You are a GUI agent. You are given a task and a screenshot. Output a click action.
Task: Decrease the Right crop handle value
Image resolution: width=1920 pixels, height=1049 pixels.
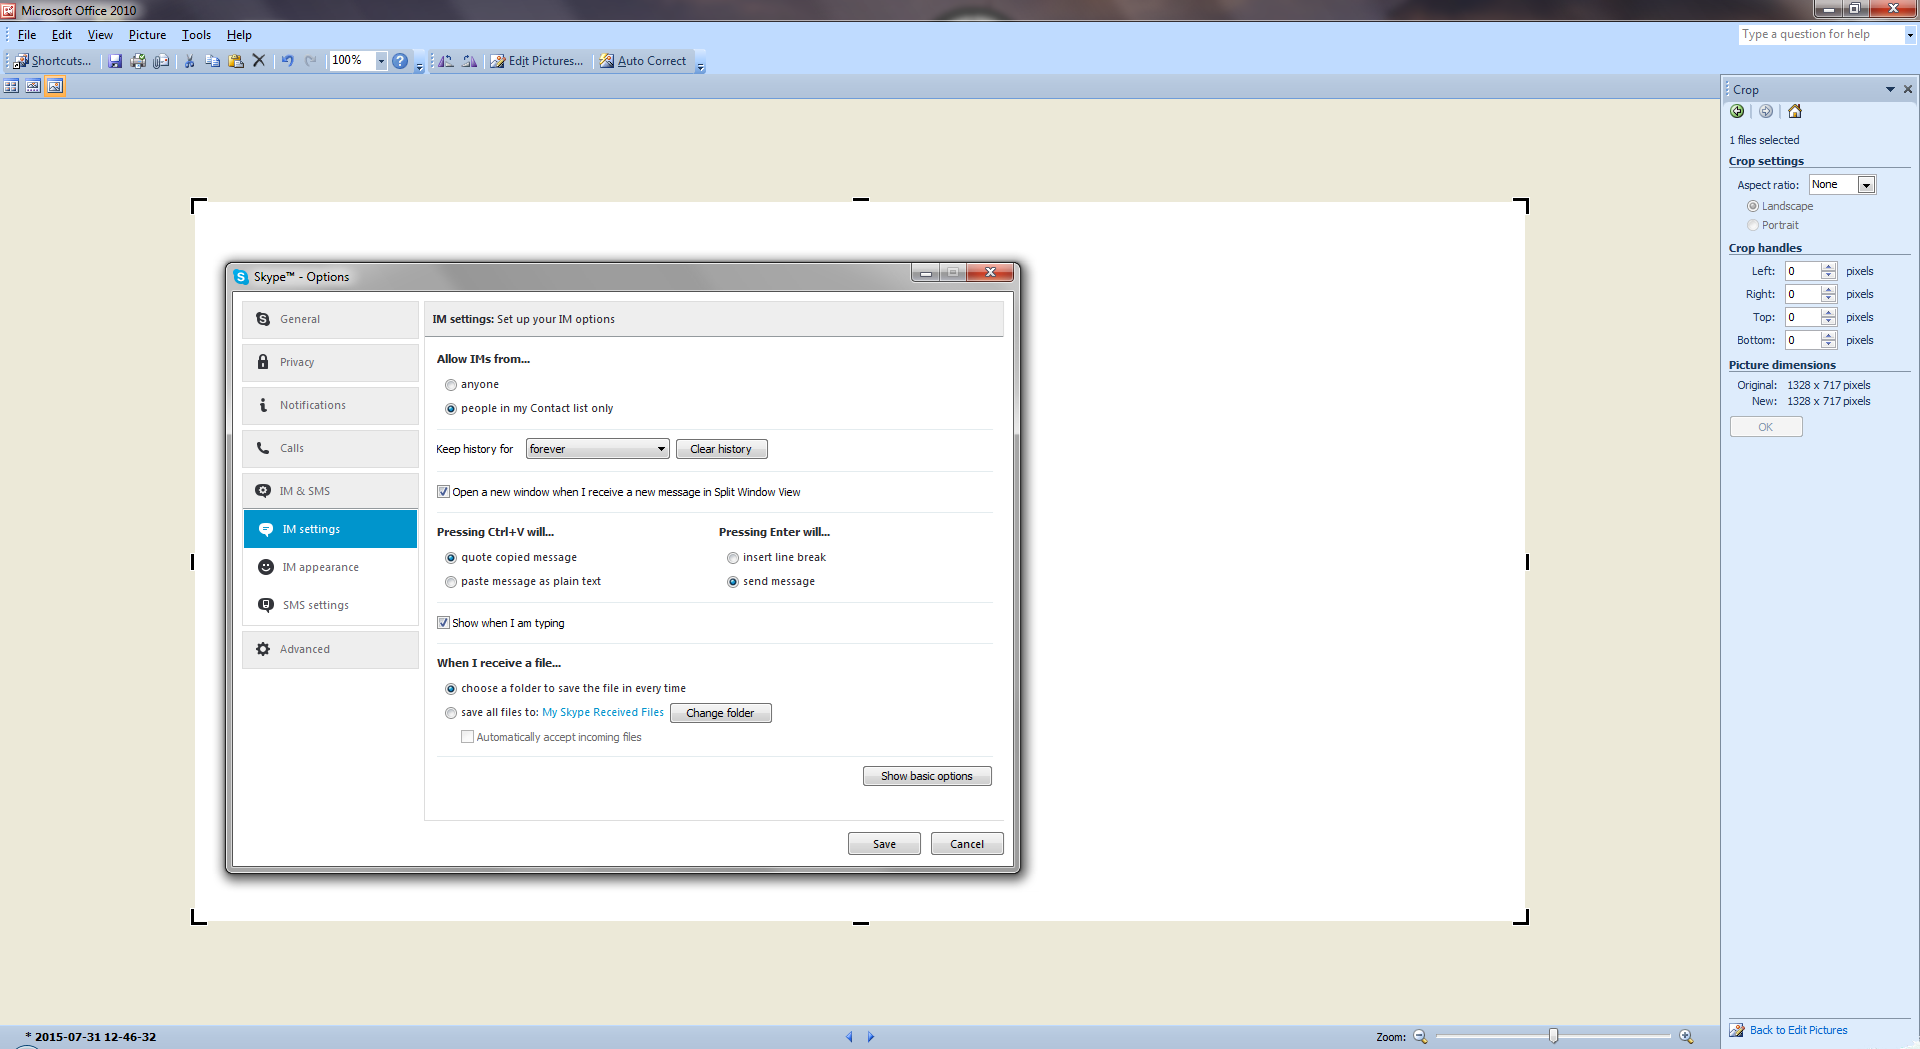(x=1829, y=299)
